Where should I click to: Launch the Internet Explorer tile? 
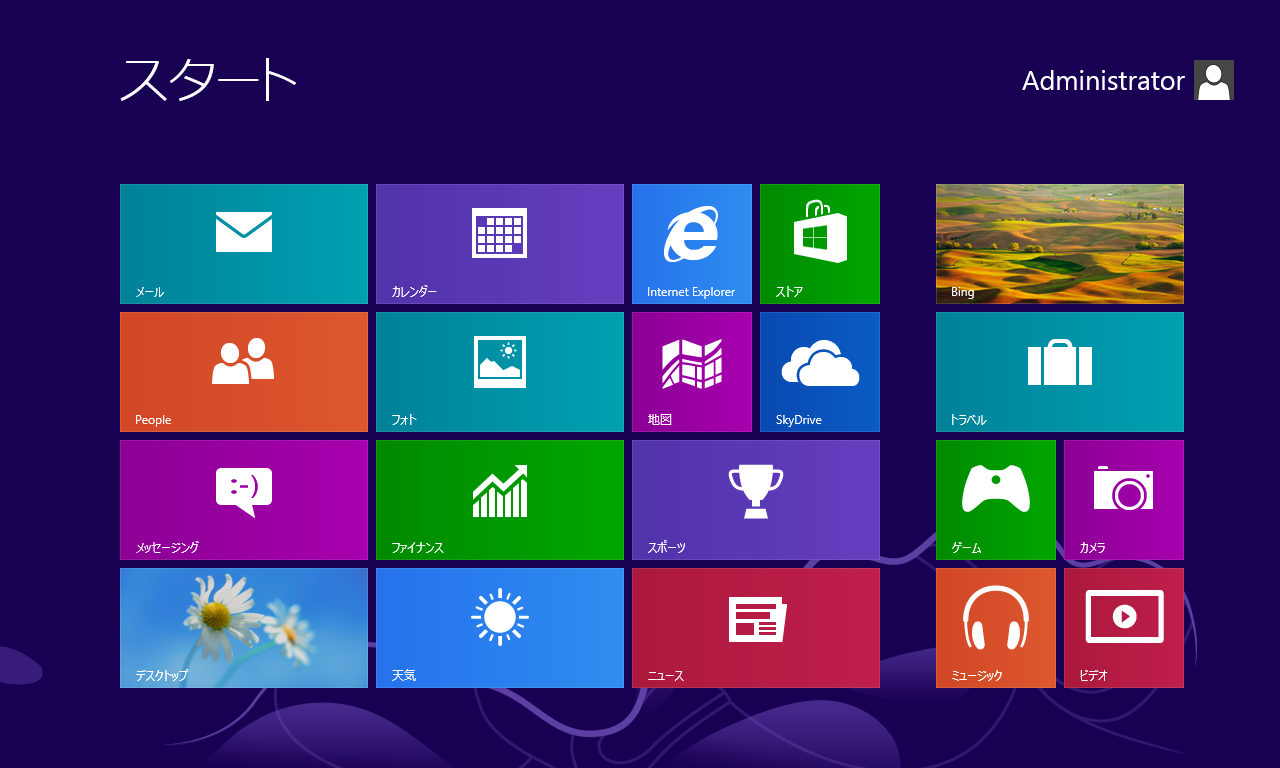point(692,244)
